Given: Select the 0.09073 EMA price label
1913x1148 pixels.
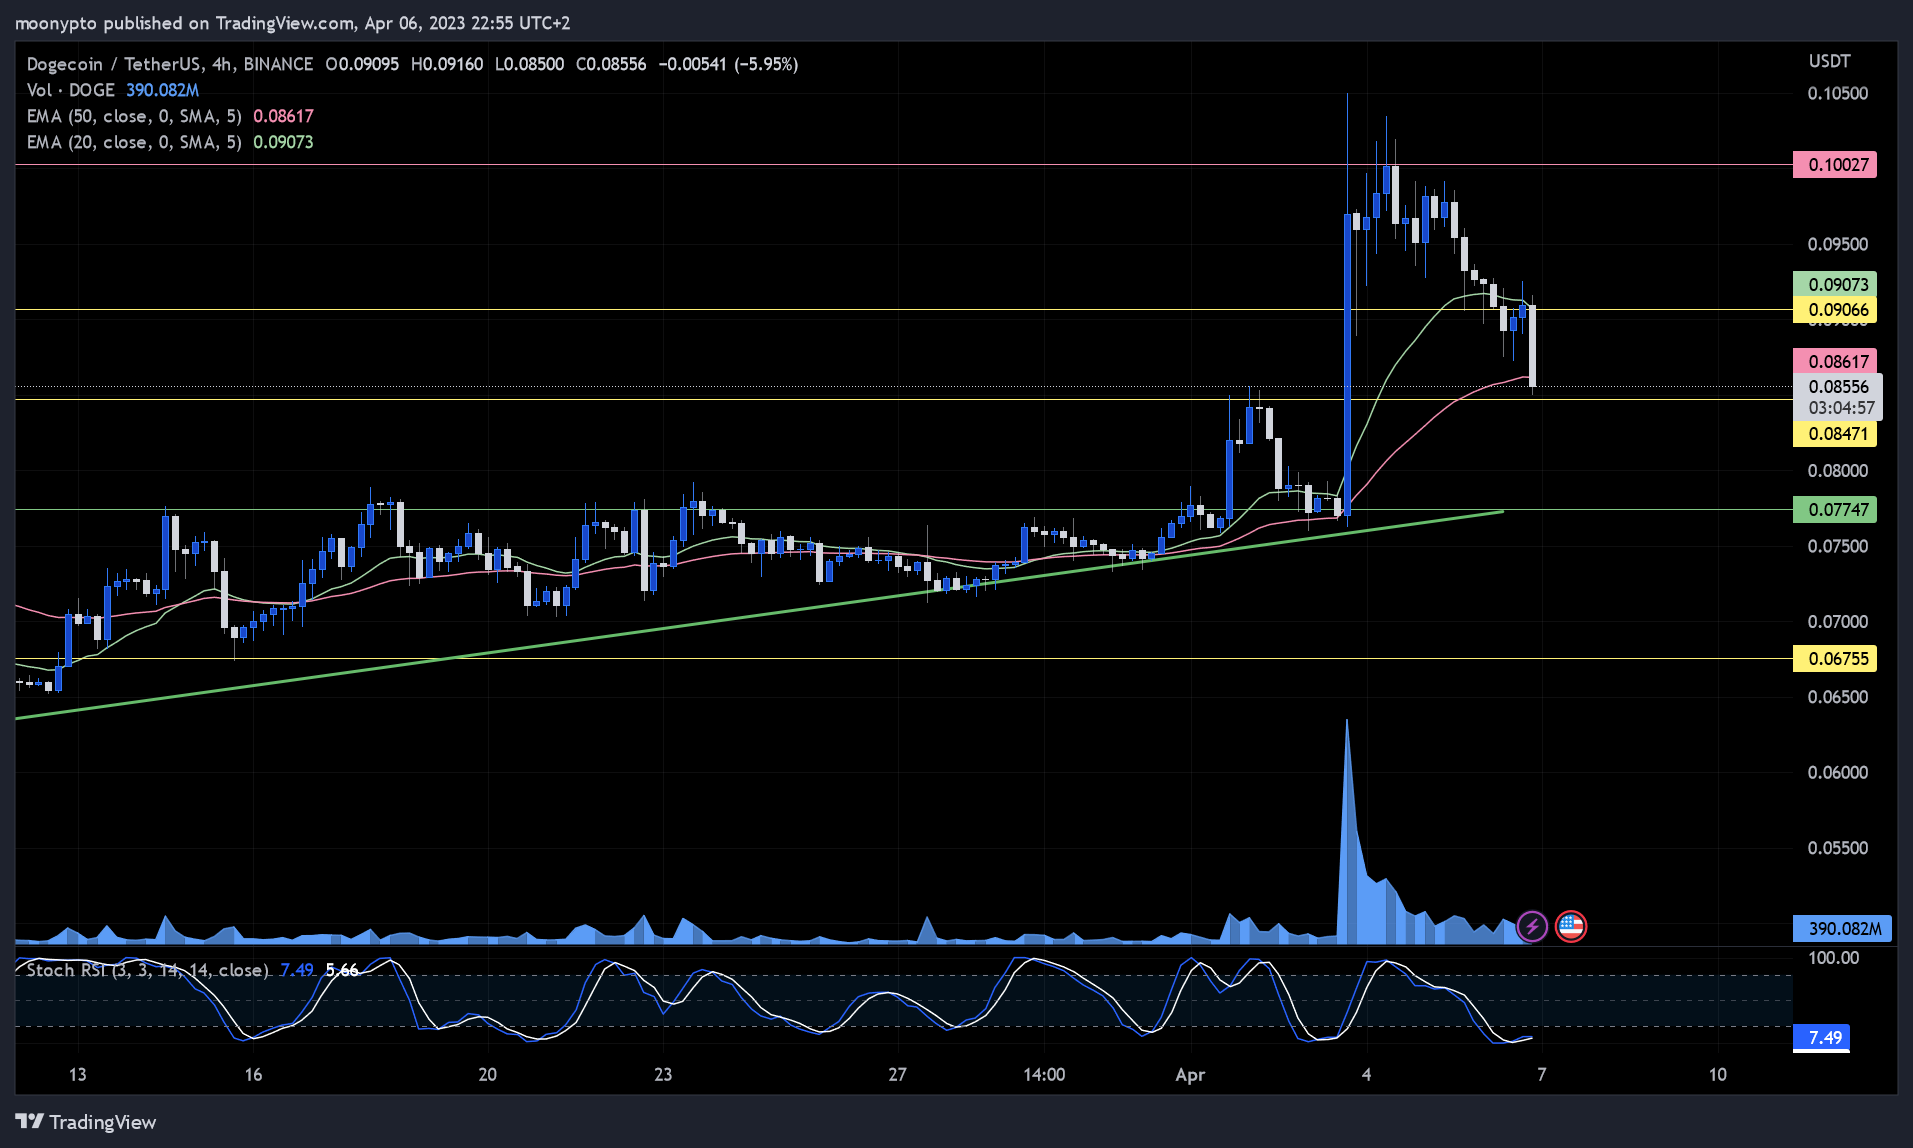Looking at the screenshot, I should (1835, 284).
